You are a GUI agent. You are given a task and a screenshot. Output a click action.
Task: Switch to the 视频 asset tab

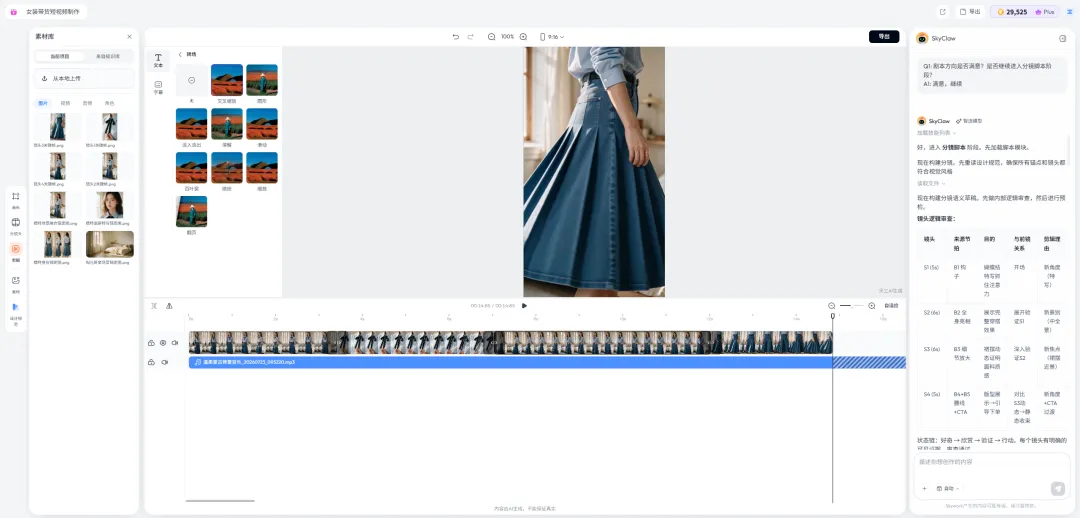tap(65, 103)
